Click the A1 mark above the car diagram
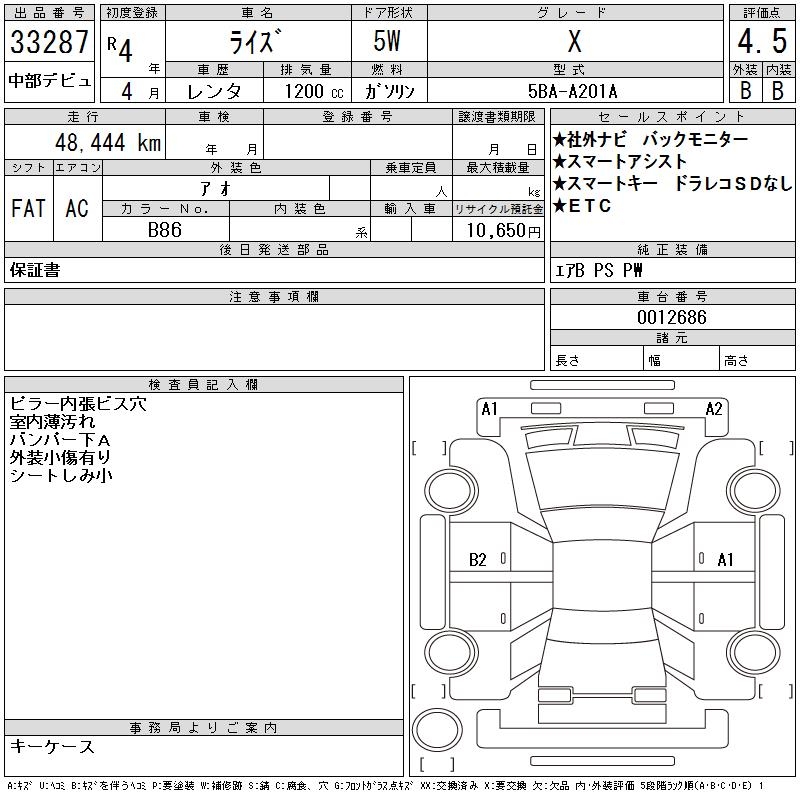Viewport: 800px width, 800px height. pos(489,408)
